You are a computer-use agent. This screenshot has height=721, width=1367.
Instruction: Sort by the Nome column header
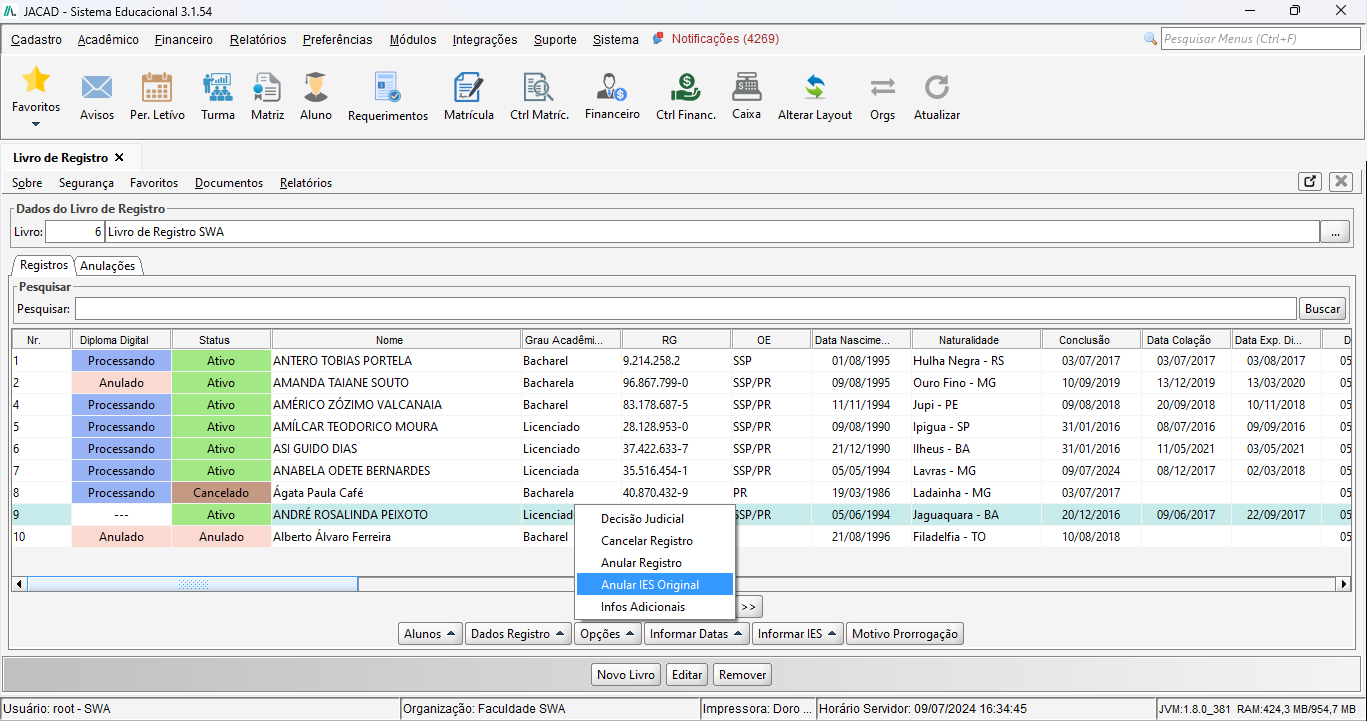[x=396, y=340]
